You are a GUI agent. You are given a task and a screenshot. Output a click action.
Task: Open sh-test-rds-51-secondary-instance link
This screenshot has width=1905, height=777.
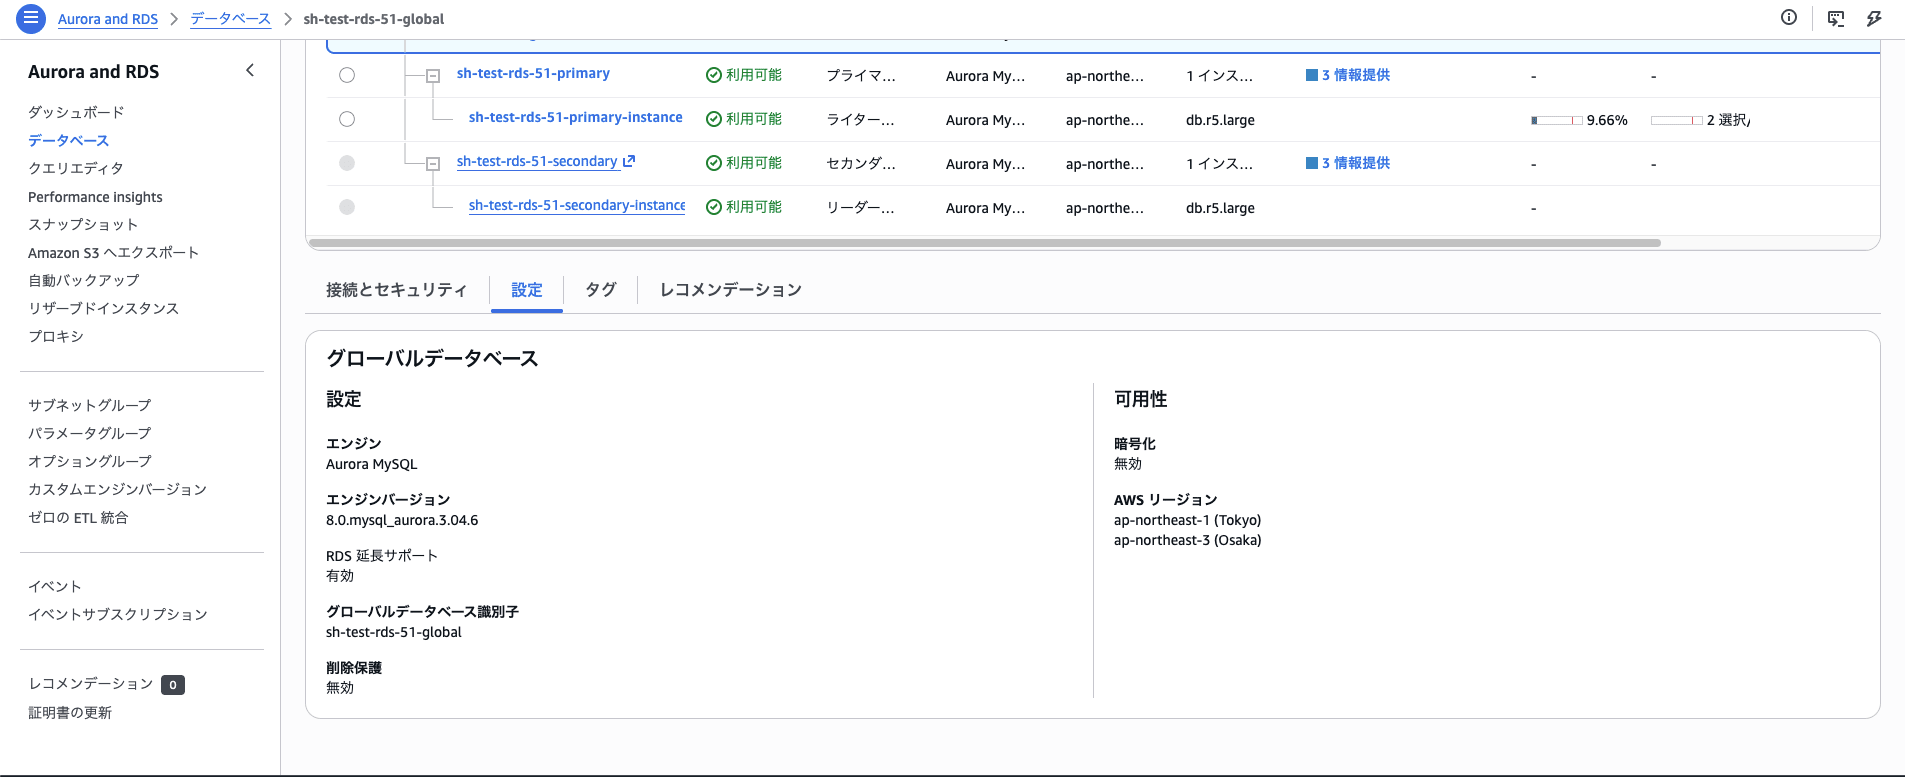577,205
